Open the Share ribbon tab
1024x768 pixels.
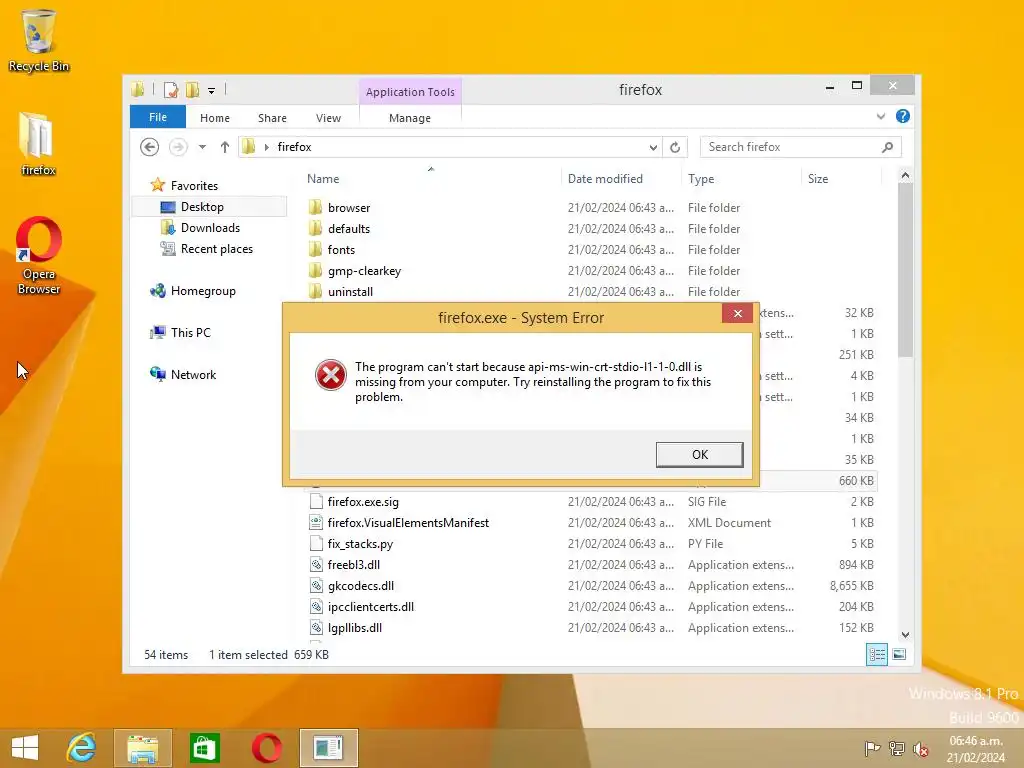tap(272, 118)
